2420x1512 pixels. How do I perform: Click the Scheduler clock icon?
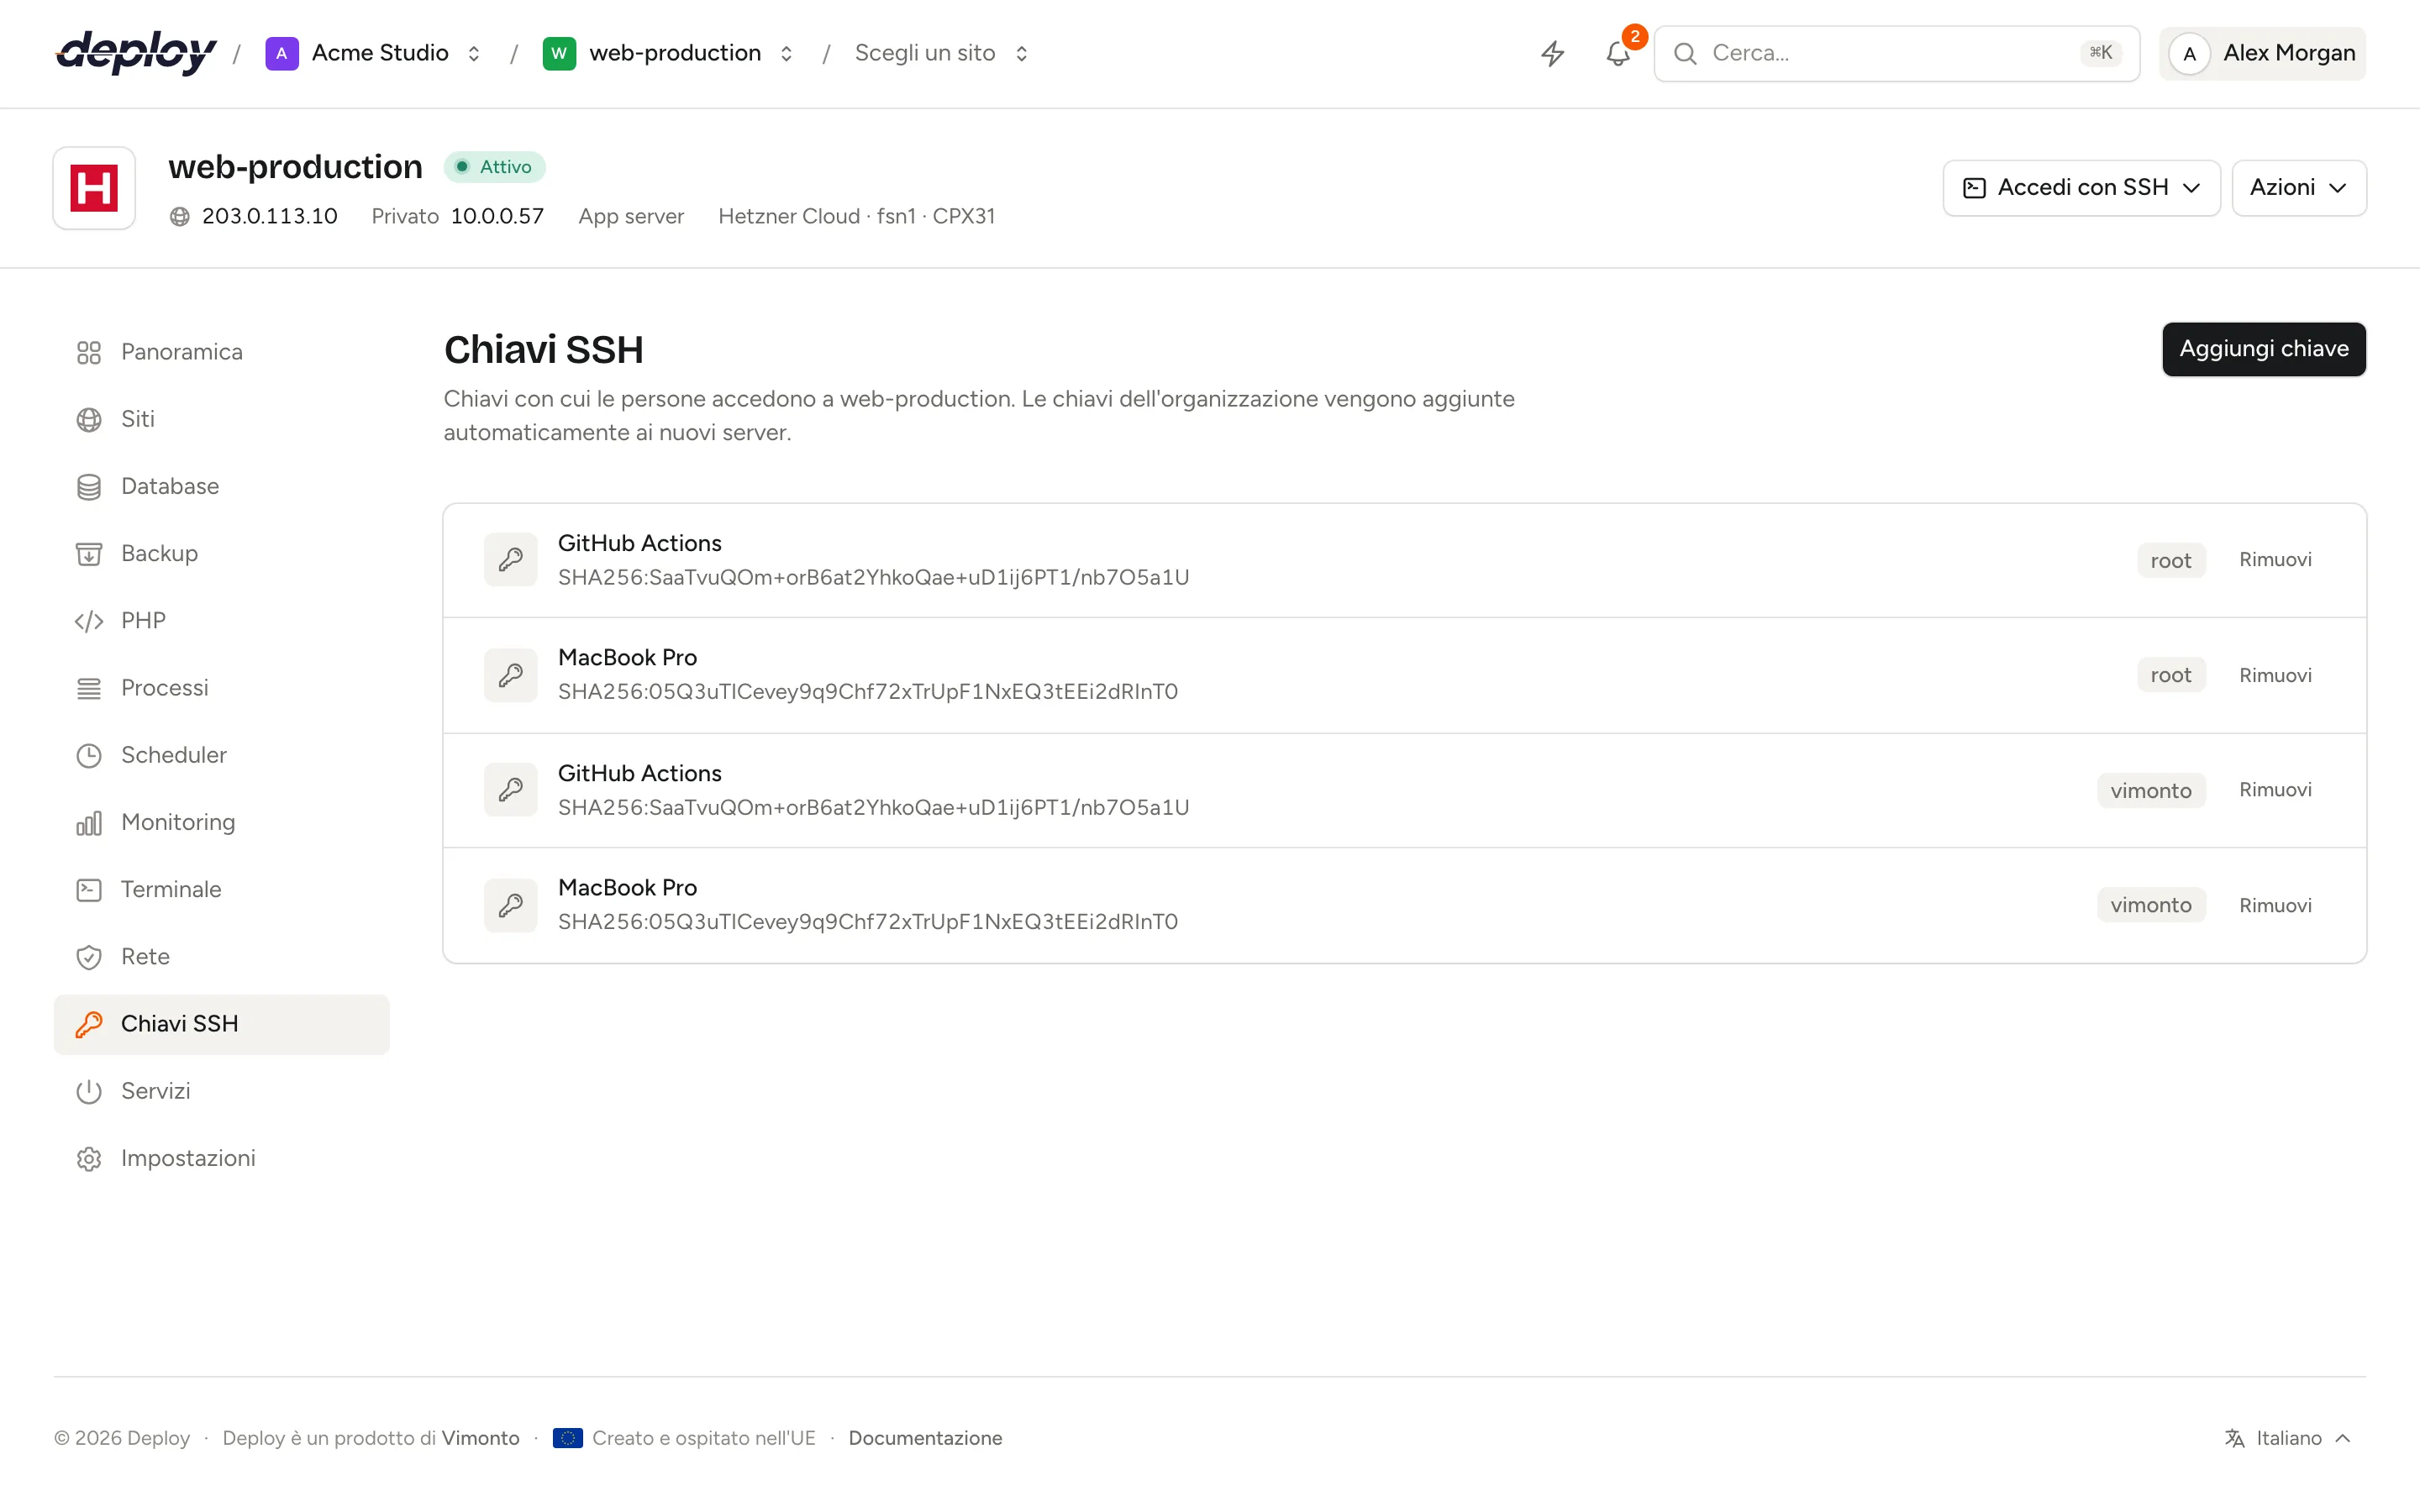(89, 755)
